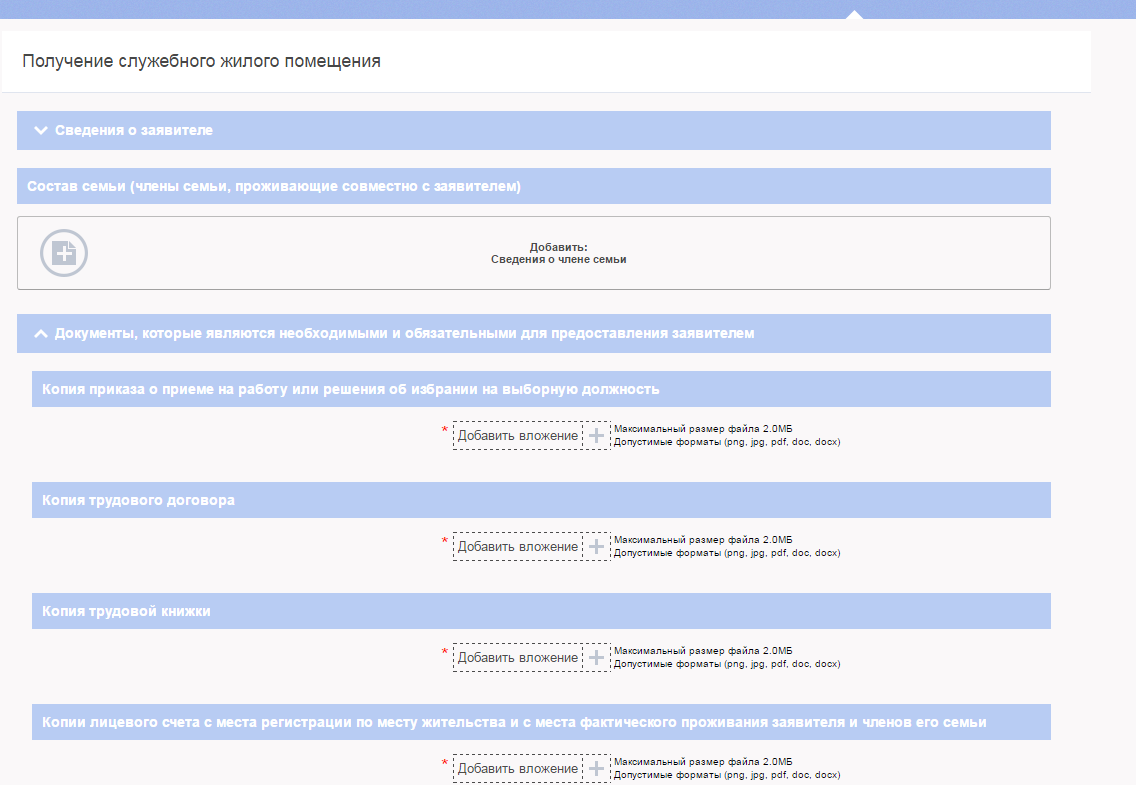Collapse the Документы, которые являются необходимыми section title

(x=404, y=334)
